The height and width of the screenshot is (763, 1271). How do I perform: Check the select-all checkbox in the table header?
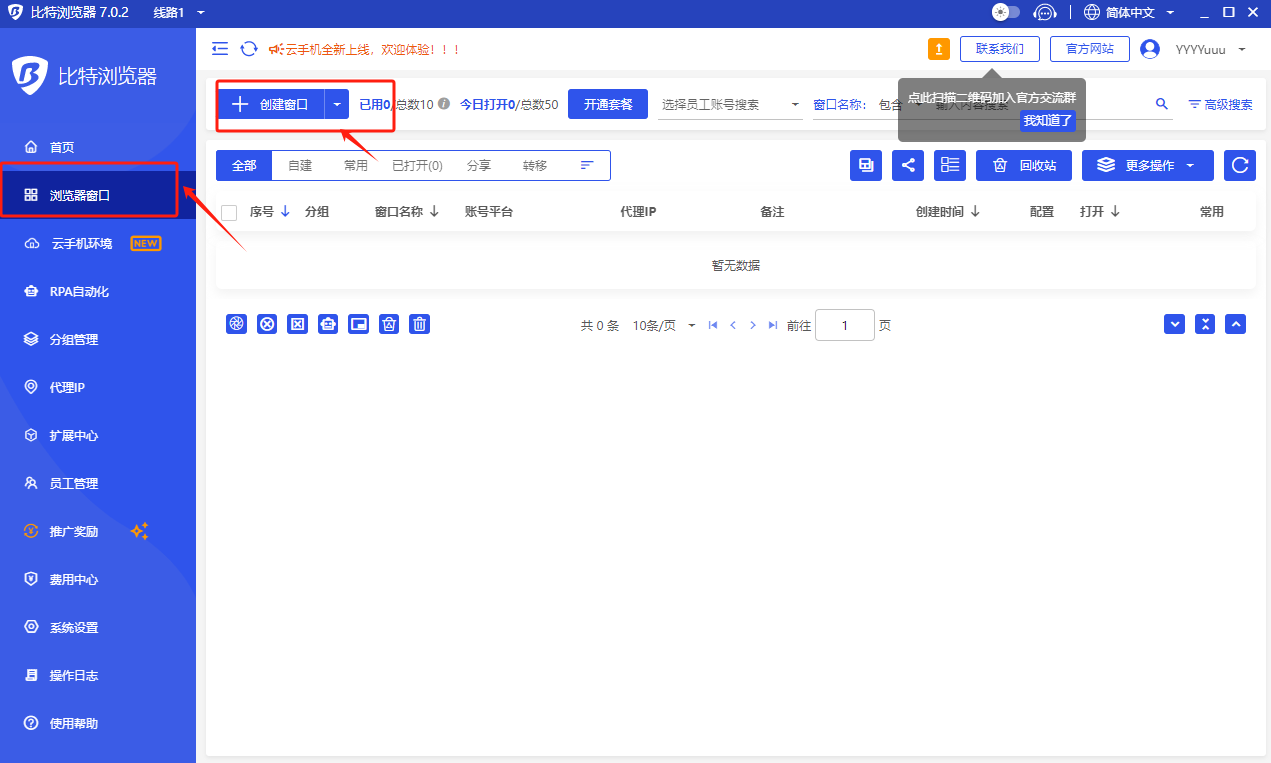tap(229, 212)
